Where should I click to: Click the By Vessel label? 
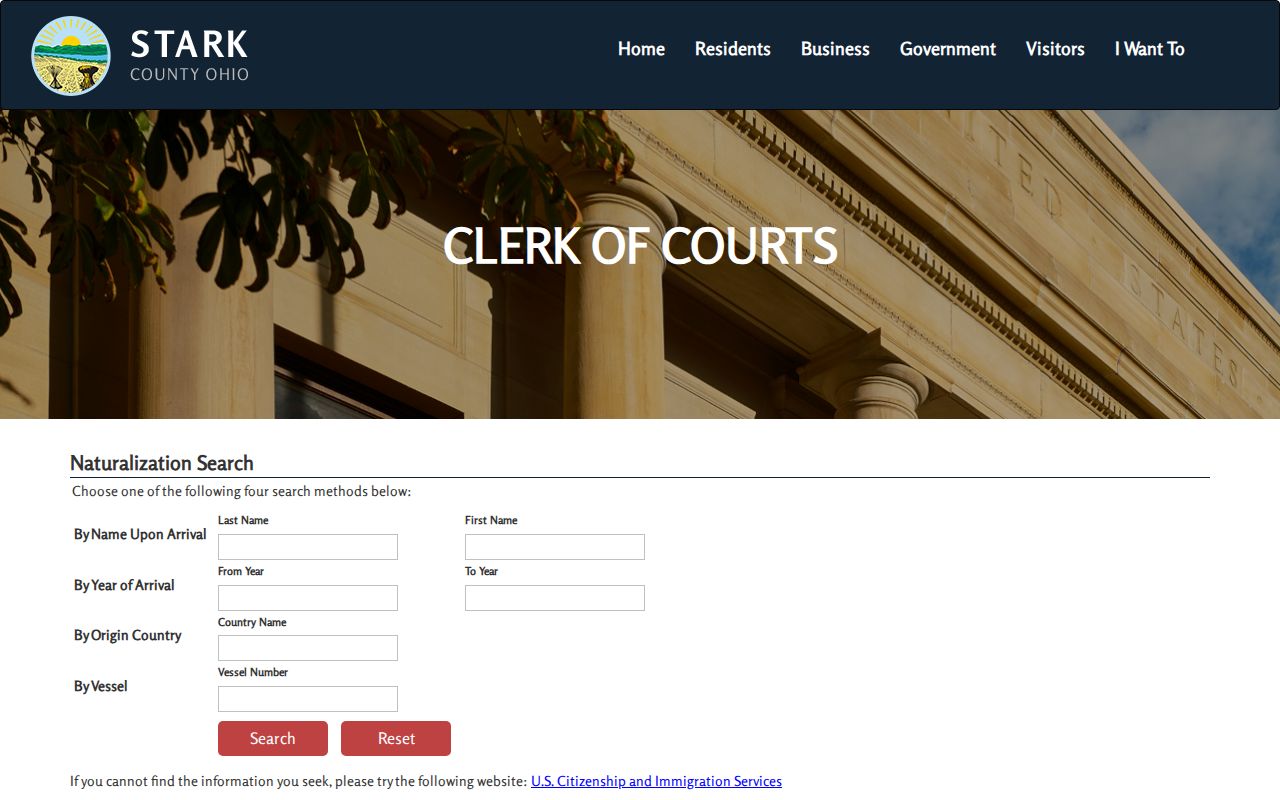coord(100,686)
